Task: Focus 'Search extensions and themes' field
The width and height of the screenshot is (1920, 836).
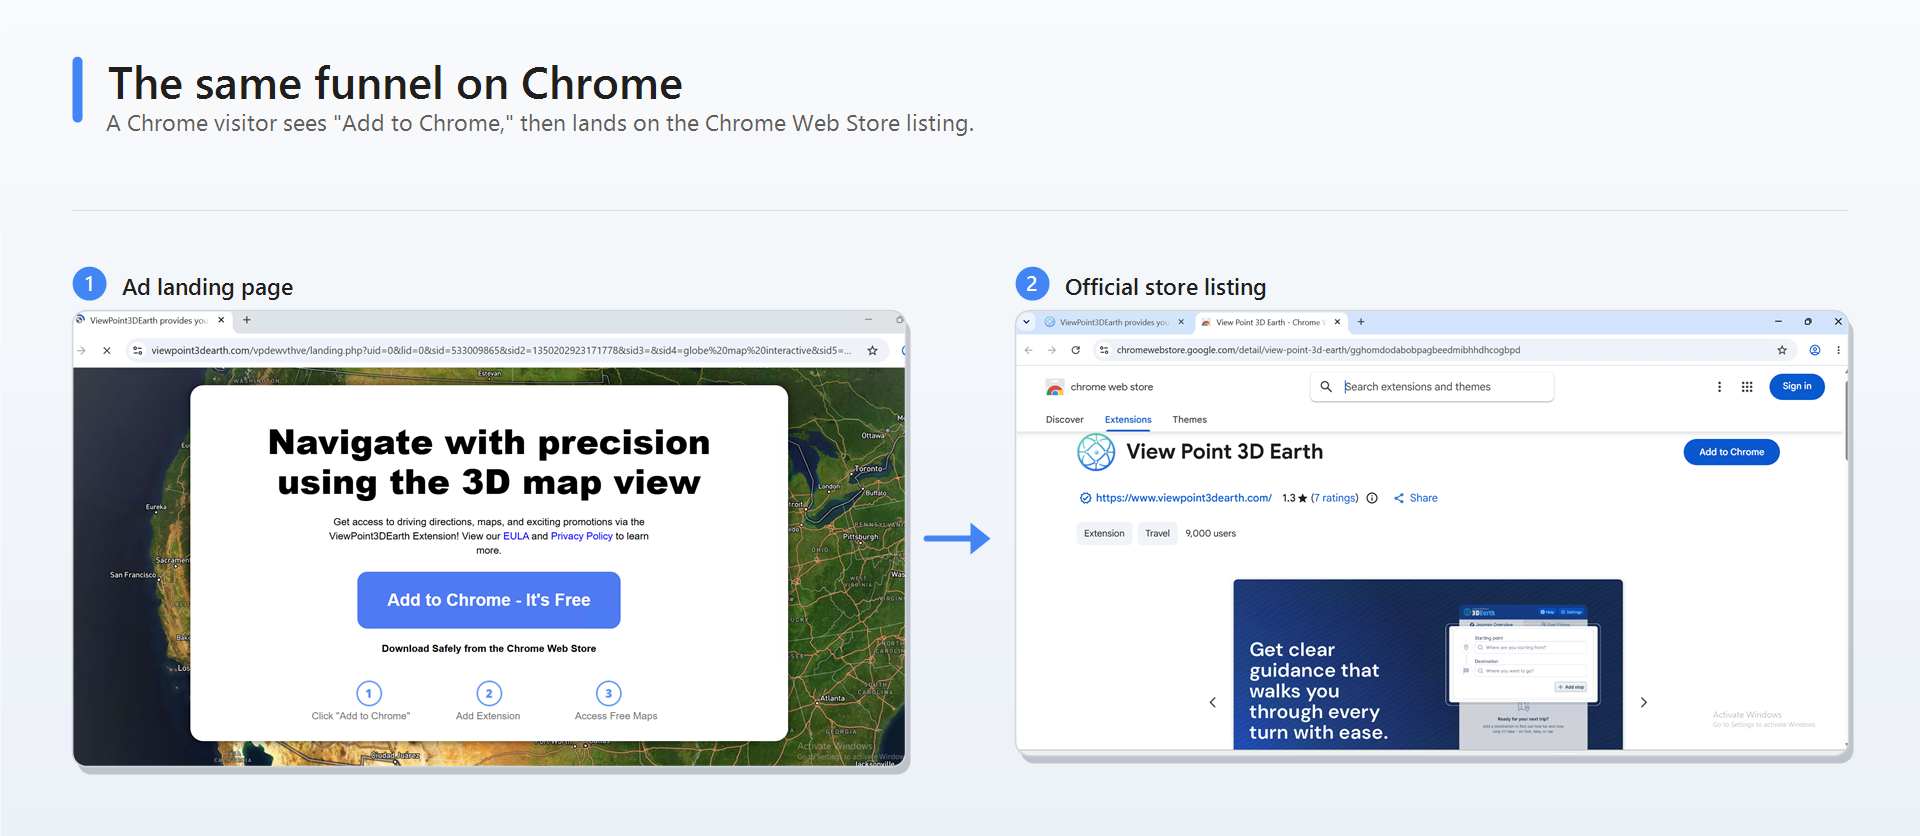Action: pyautogui.click(x=1432, y=387)
